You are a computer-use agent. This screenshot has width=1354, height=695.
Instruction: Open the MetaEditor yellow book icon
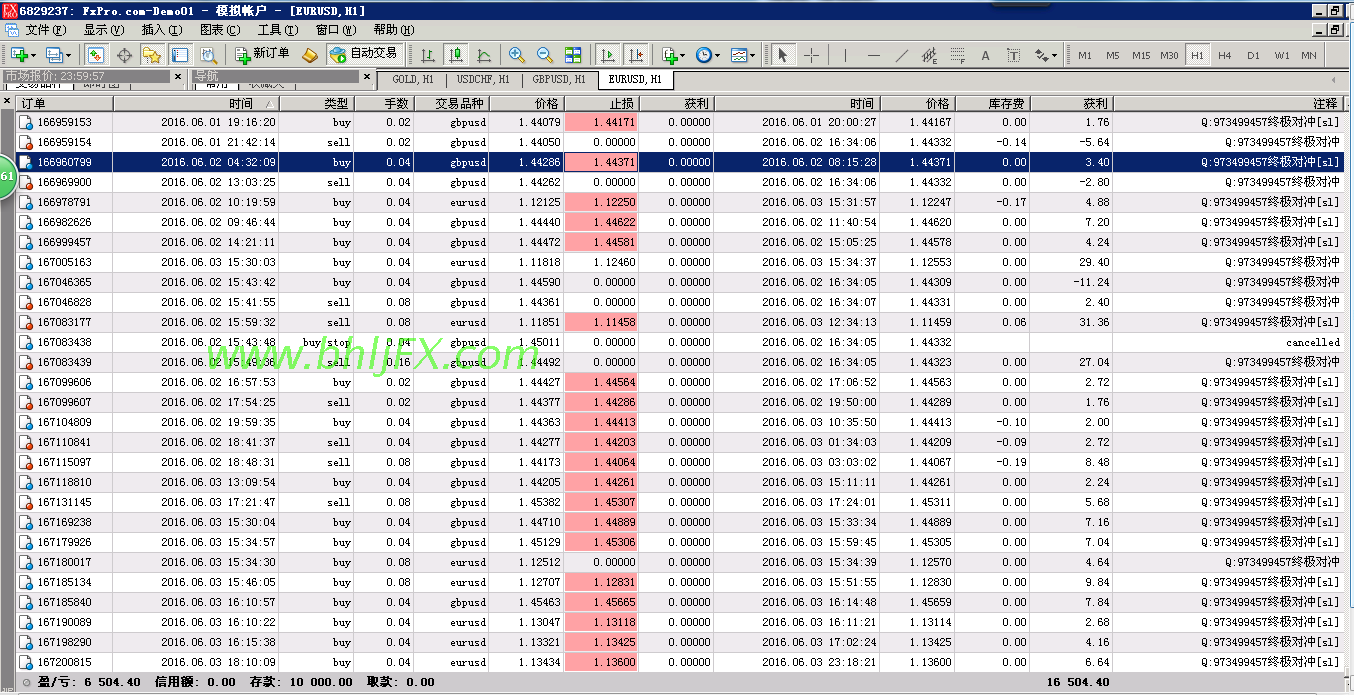click(x=310, y=55)
